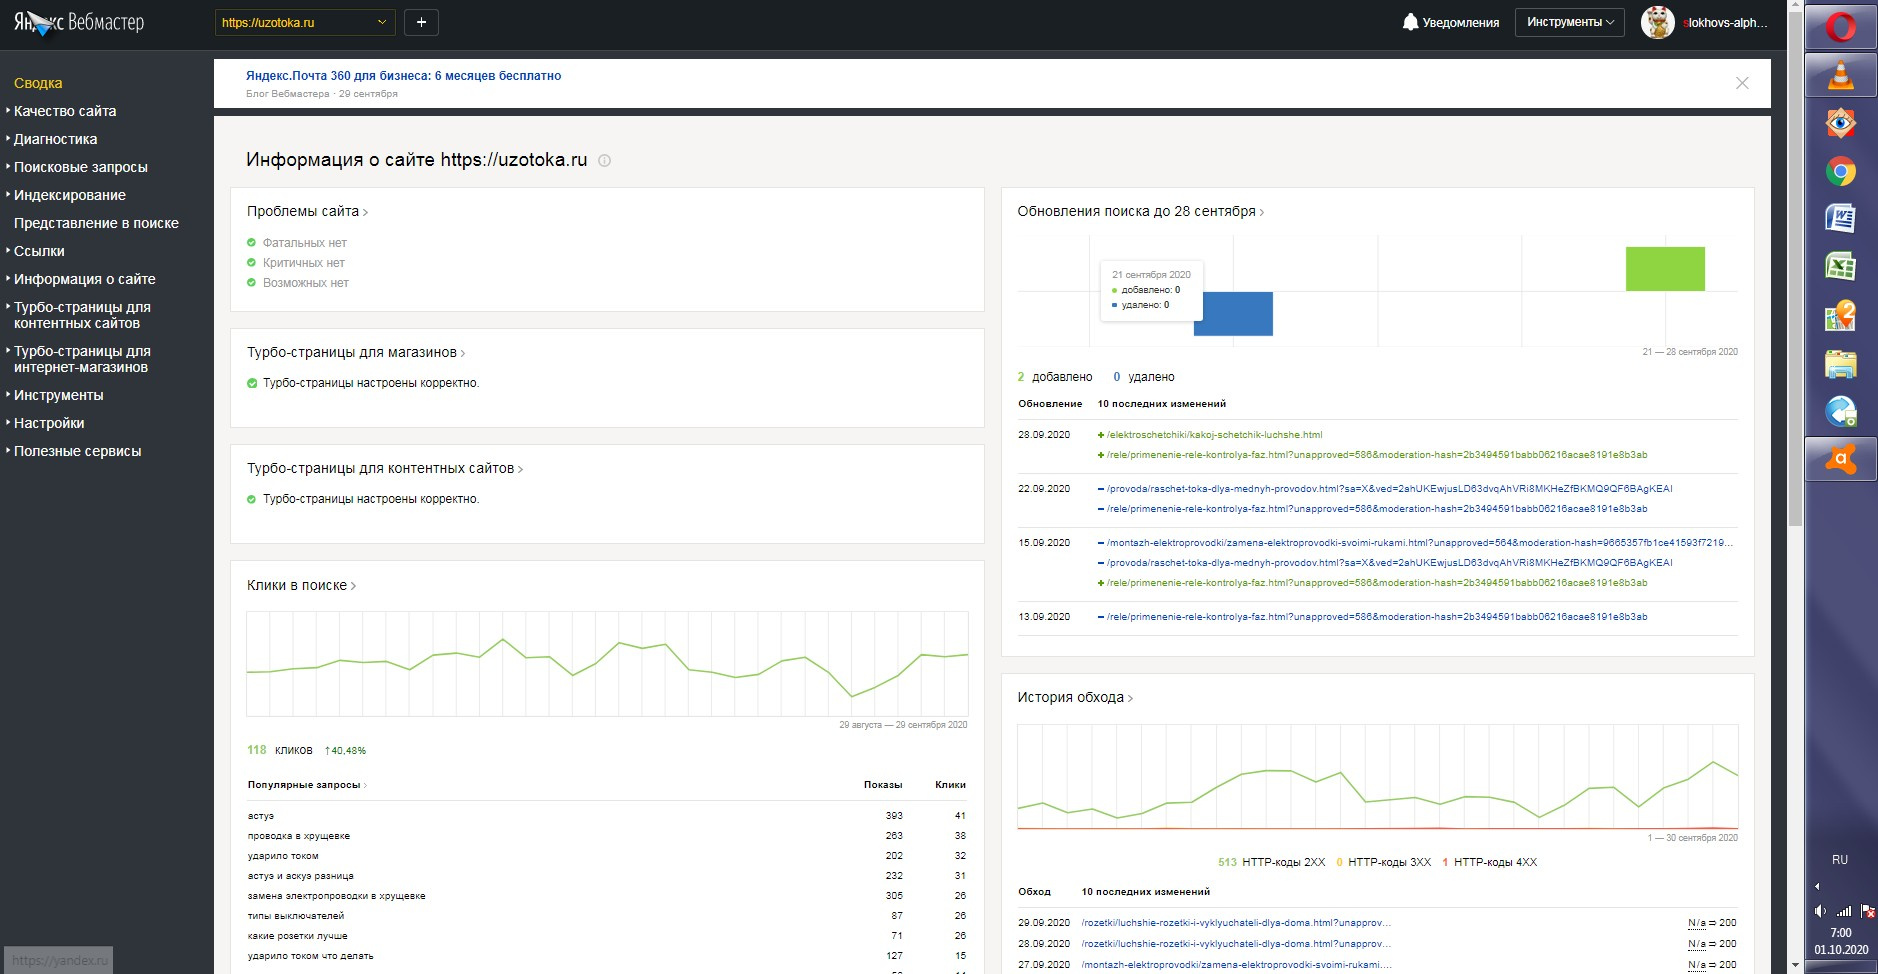Open notifications bell (Уведомления)
The width and height of the screenshot is (1878, 974).
[x=1450, y=22]
